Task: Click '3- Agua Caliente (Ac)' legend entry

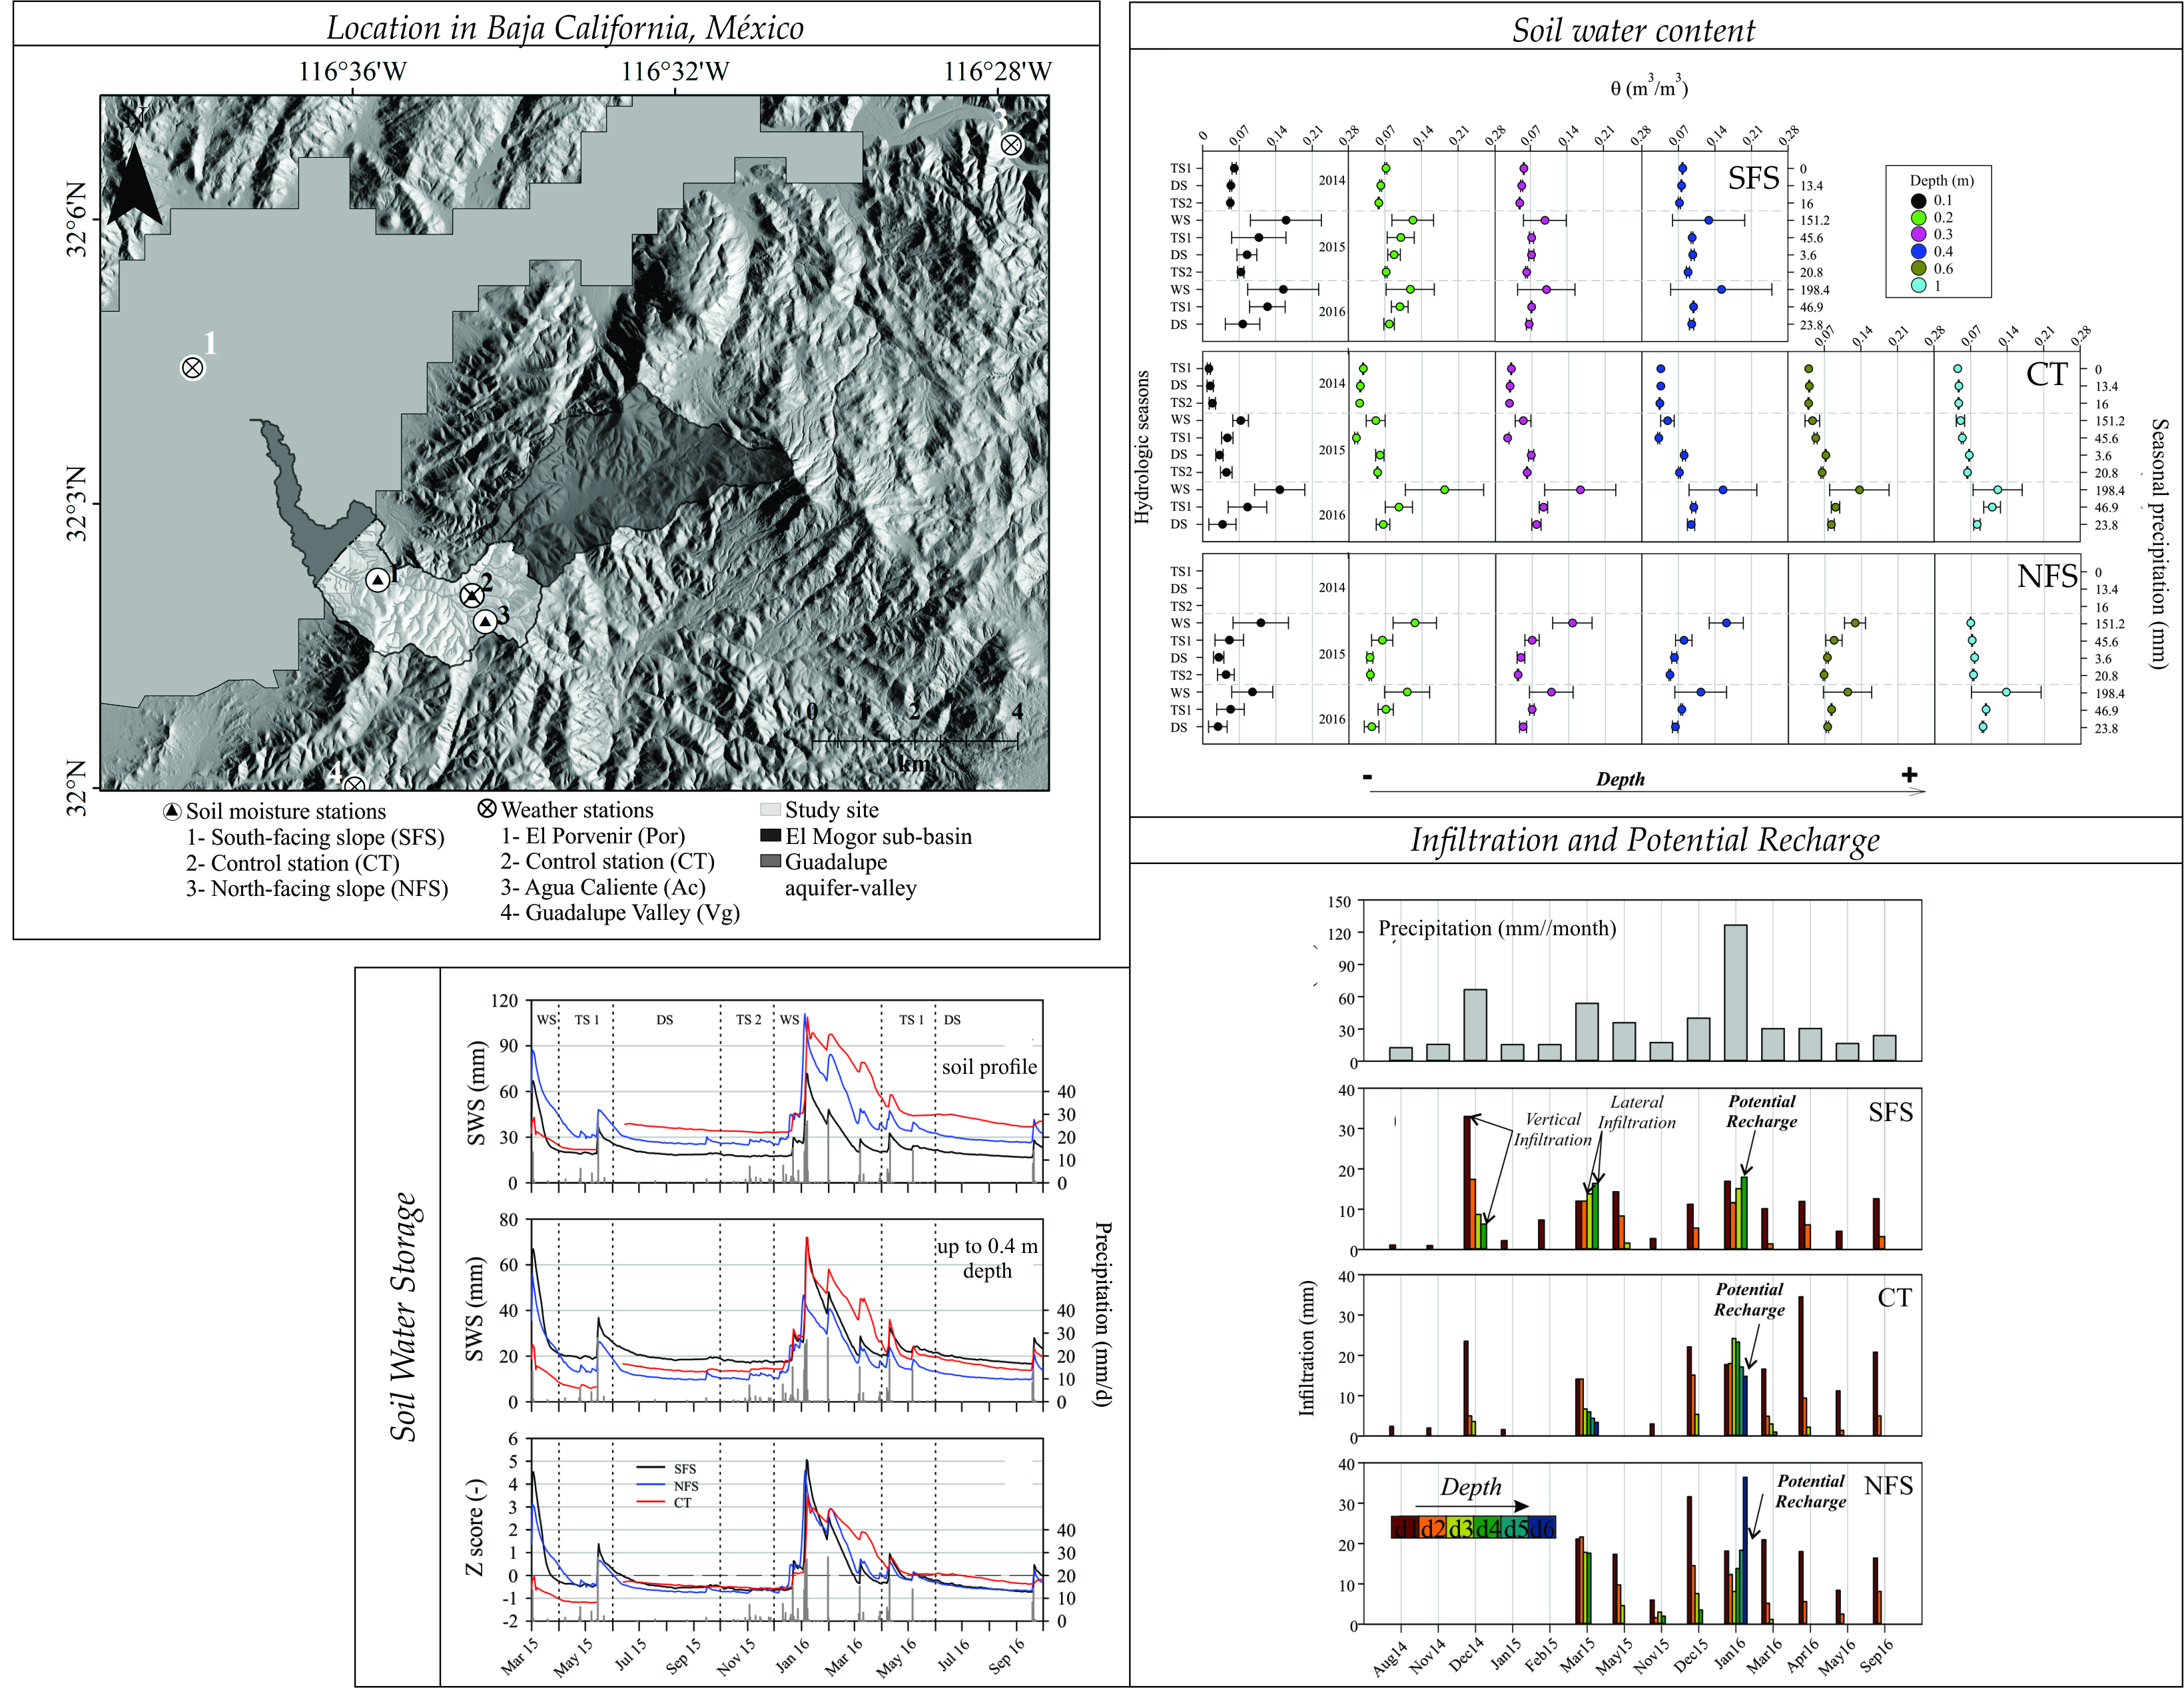Action: (603, 887)
